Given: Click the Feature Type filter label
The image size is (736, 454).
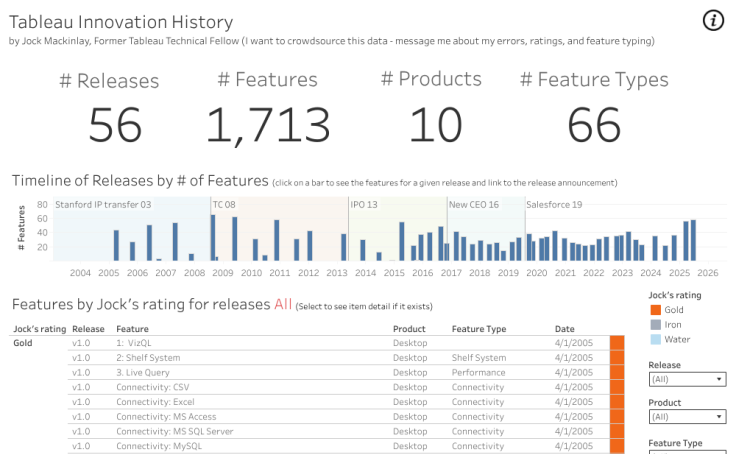Looking at the screenshot, I should 675,443.
